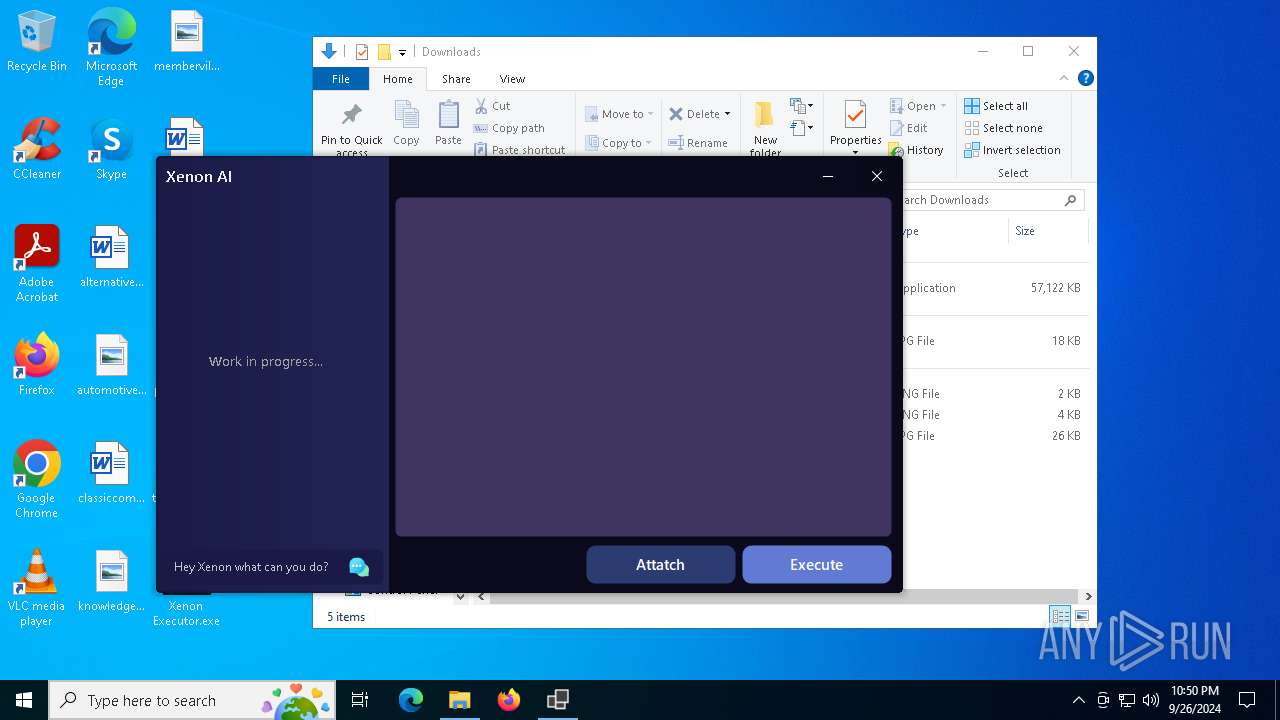Select the Google Chrome desktop icon
This screenshot has height=720, width=1280.
[37, 480]
